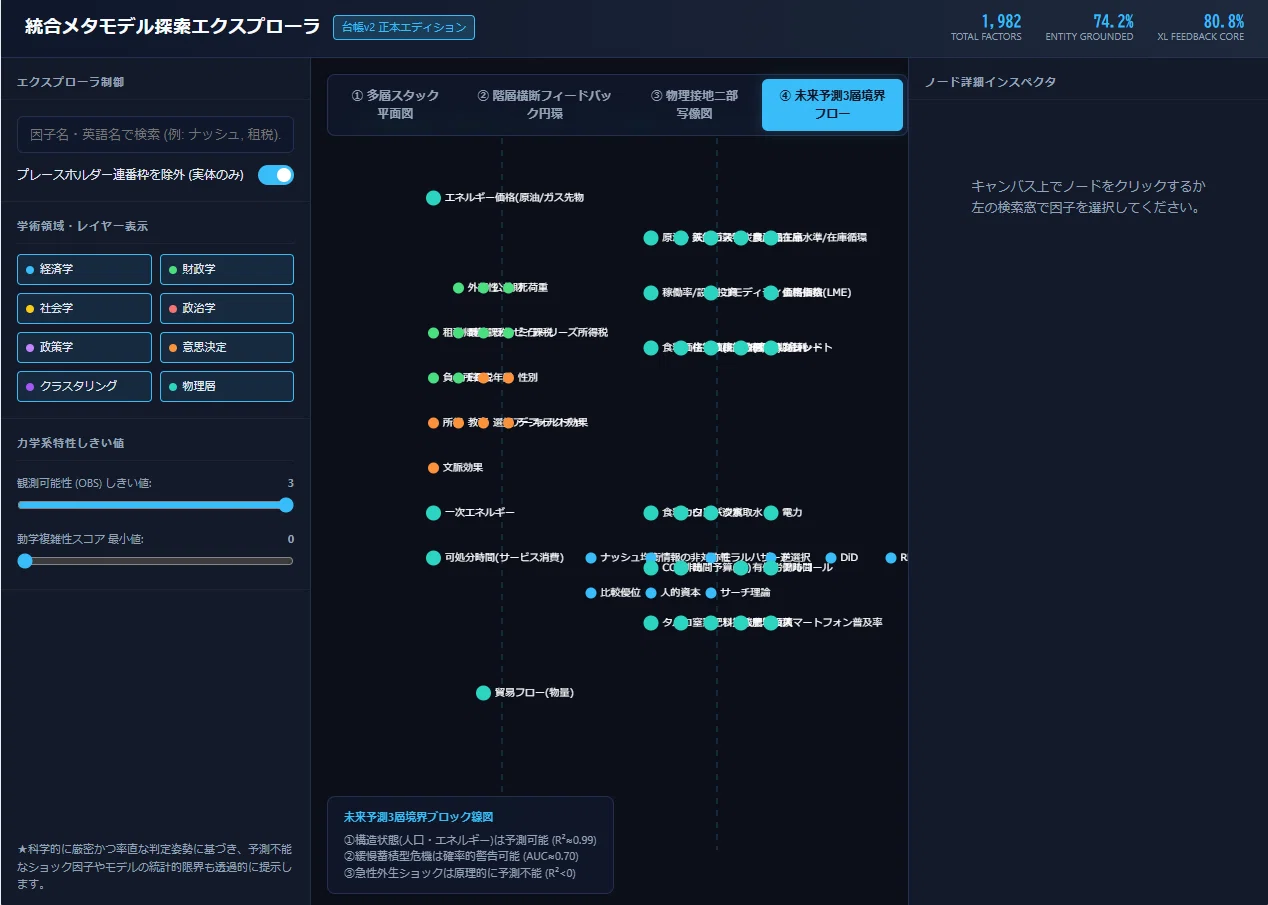Select the サーチ理論 node

pos(711,593)
